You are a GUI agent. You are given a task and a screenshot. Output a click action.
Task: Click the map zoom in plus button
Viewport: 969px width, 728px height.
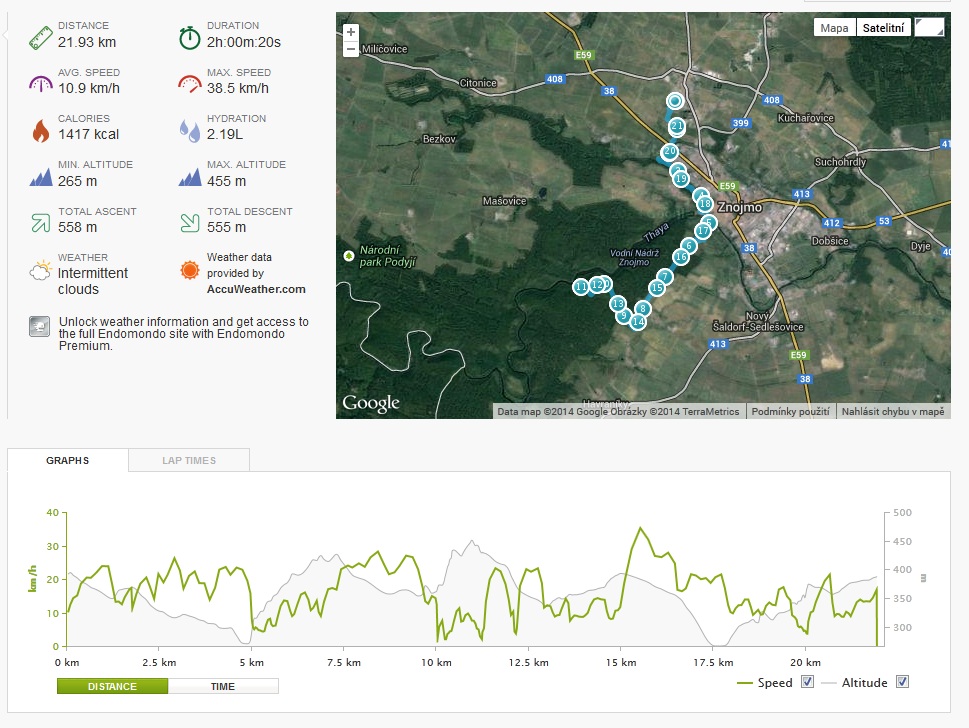[350, 32]
